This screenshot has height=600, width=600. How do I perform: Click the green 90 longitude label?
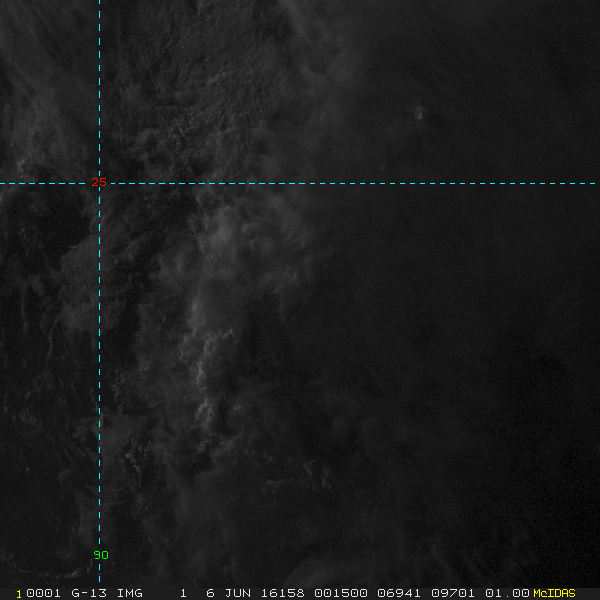click(x=100, y=555)
